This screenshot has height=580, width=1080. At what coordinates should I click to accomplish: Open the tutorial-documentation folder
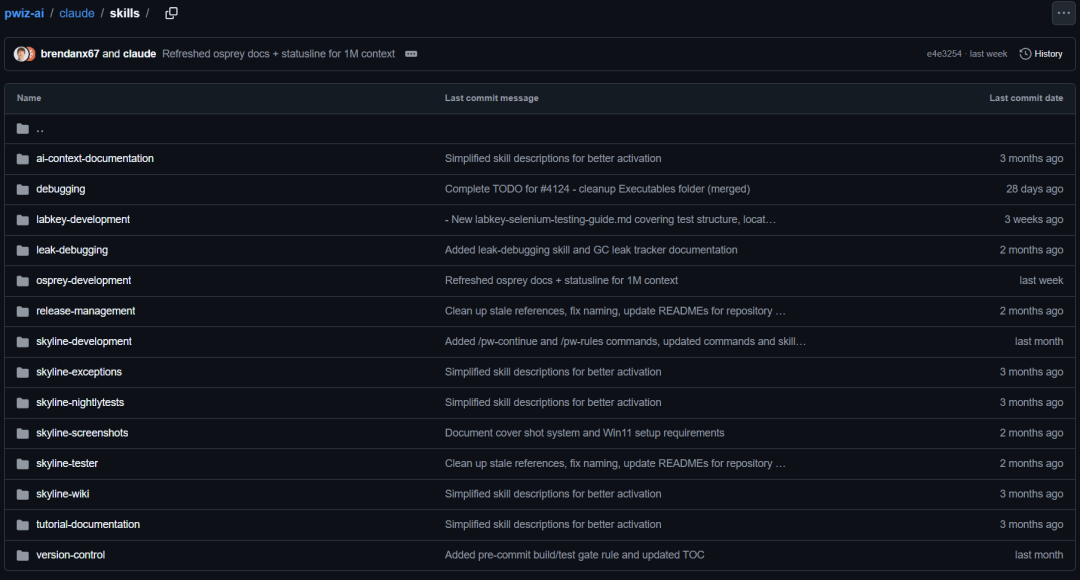[x=88, y=524]
